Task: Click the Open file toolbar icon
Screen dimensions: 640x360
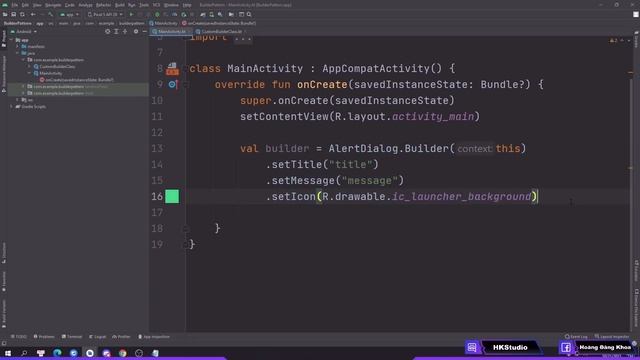Action: pyautogui.click(x=5, y=14)
